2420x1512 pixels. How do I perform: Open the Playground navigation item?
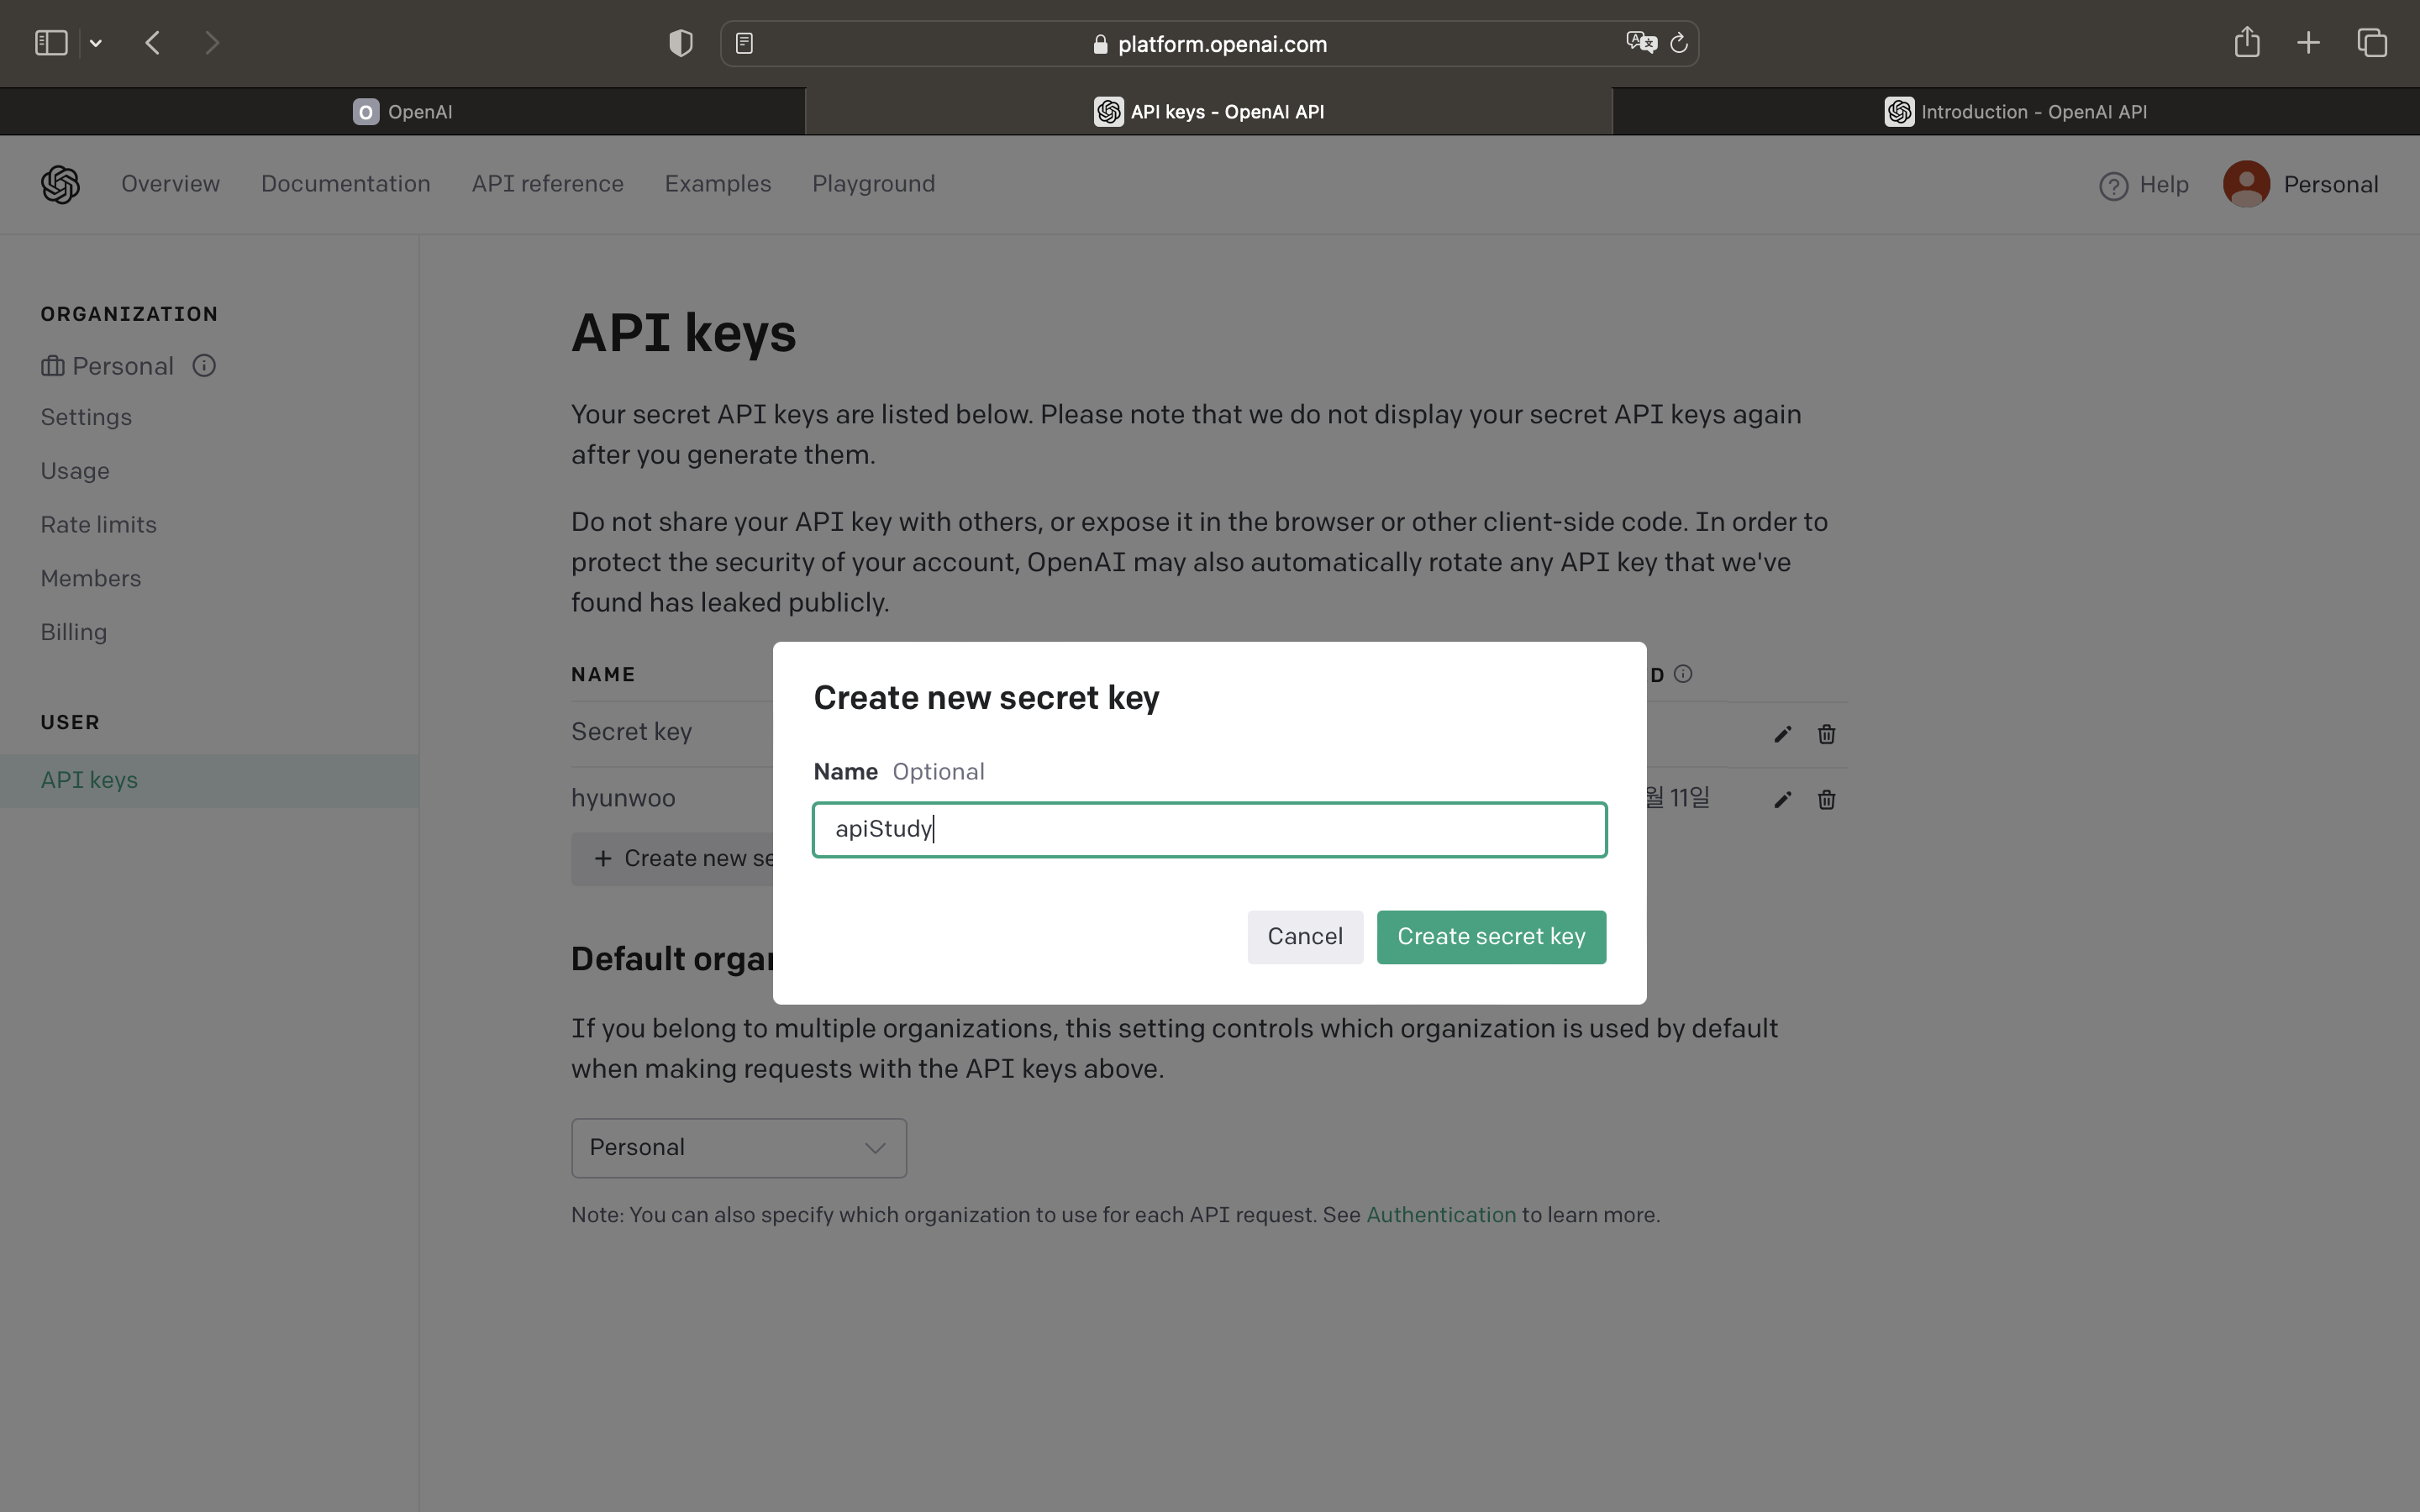click(873, 184)
